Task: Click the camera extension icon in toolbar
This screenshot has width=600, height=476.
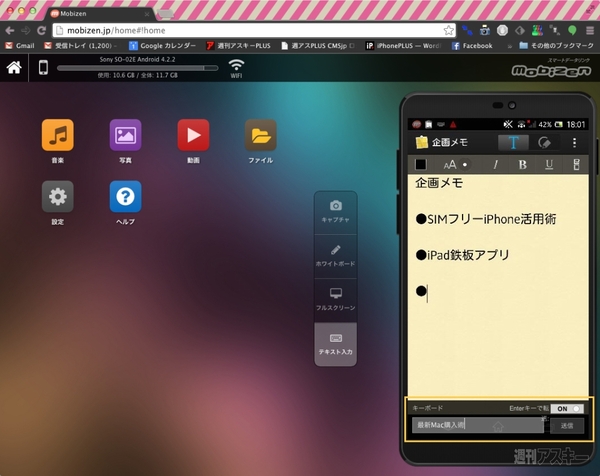Action: click(x=485, y=30)
